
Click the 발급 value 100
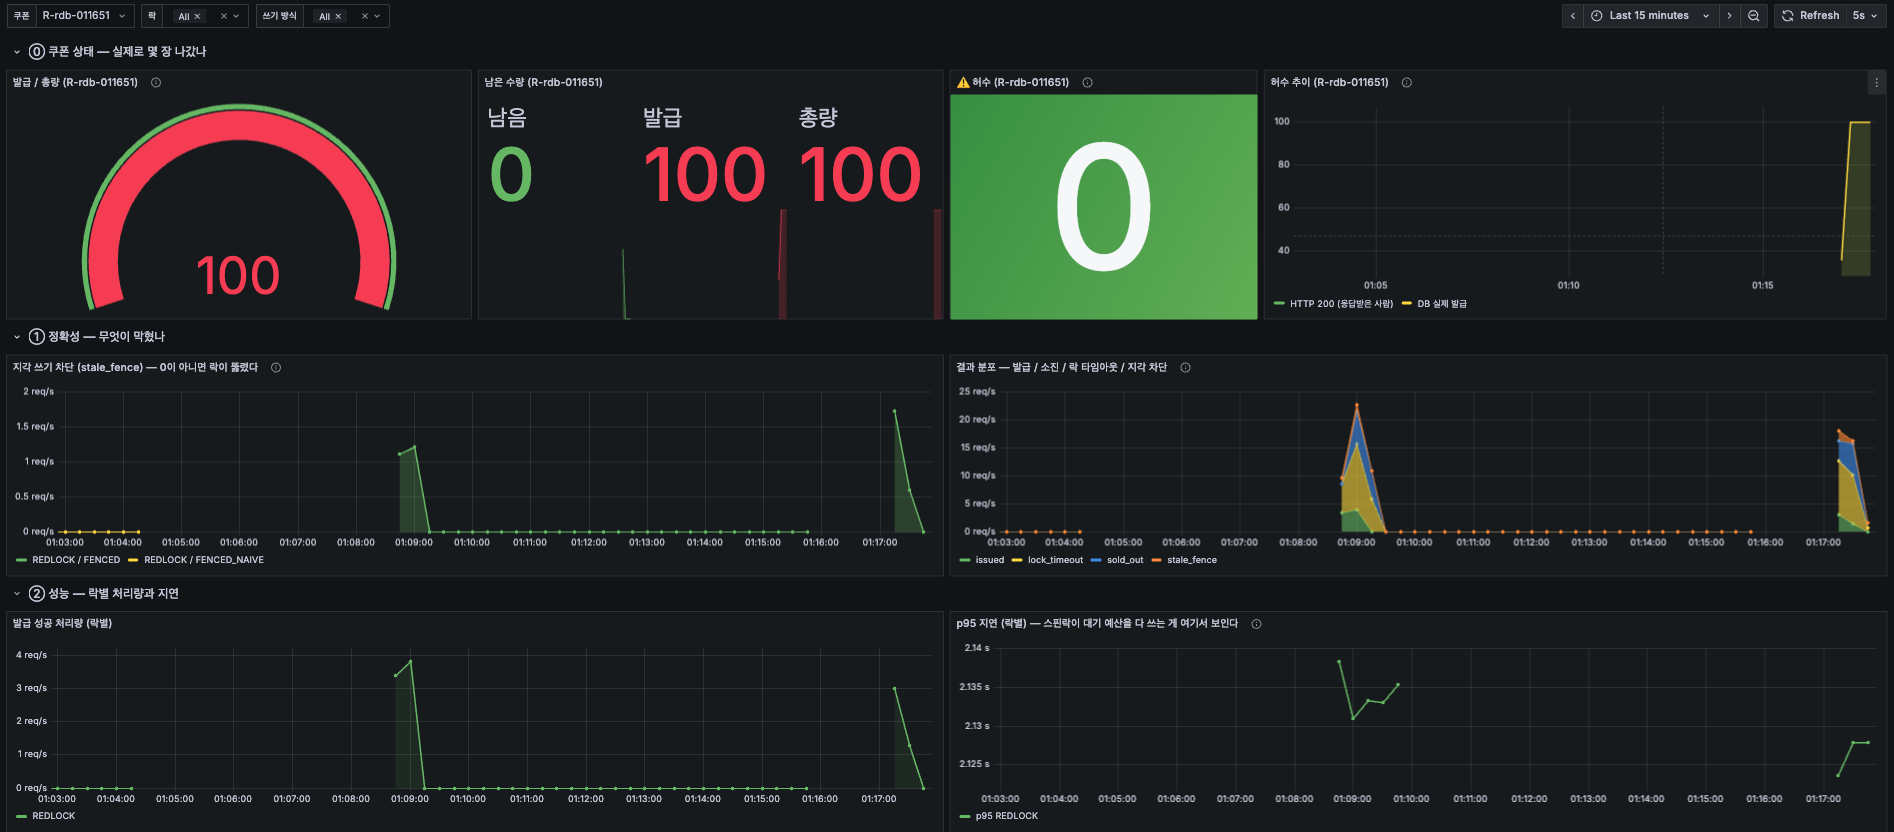click(x=705, y=175)
